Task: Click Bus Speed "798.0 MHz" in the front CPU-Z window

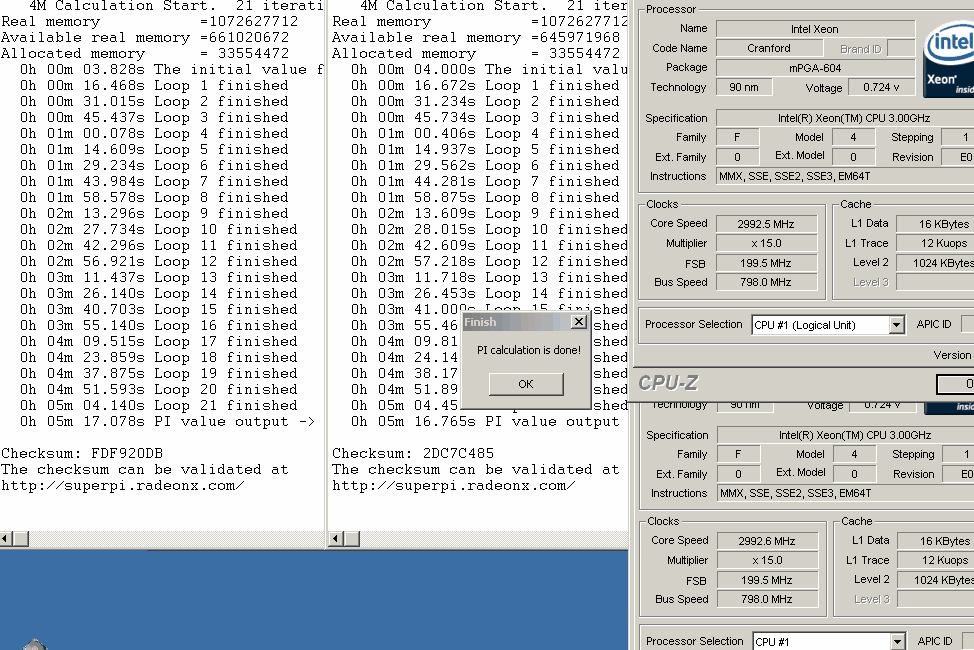Action: pyautogui.click(x=766, y=282)
